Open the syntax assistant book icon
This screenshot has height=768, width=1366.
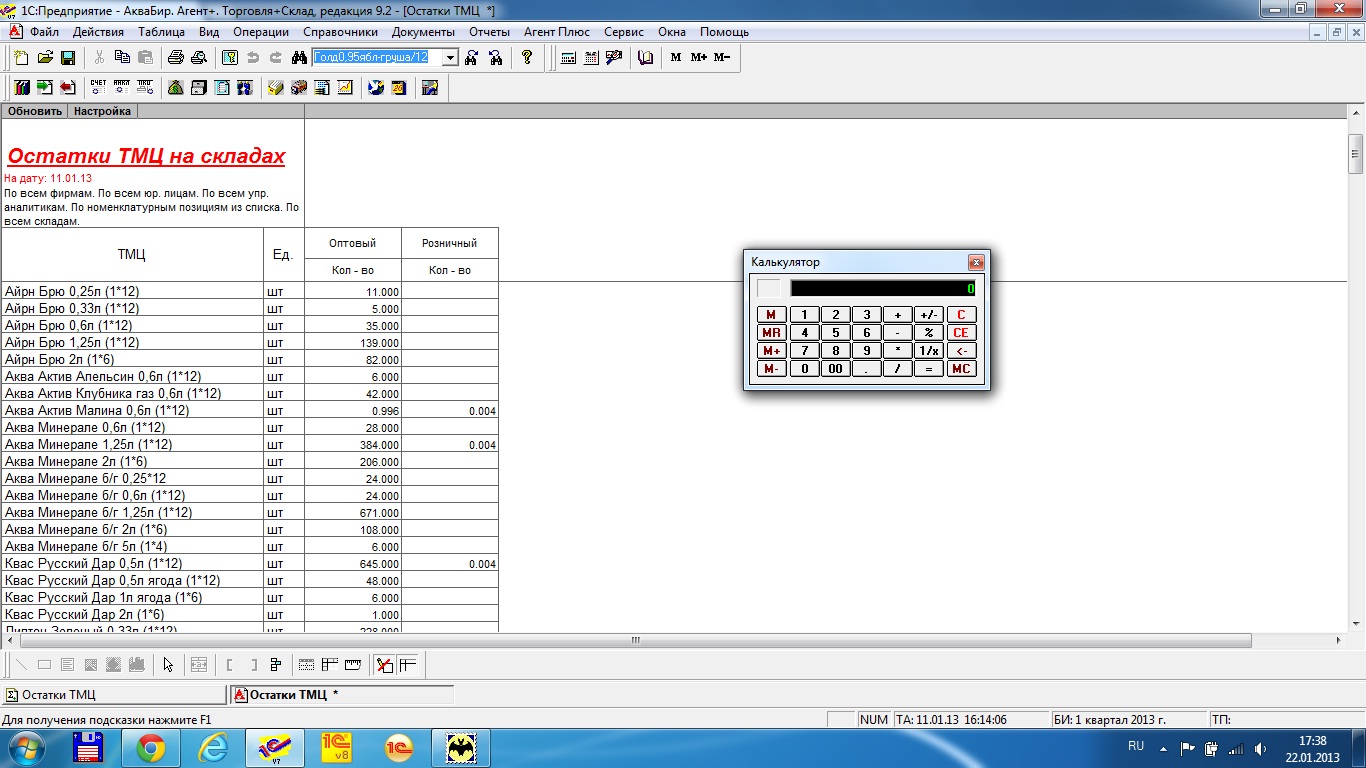[x=646, y=58]
